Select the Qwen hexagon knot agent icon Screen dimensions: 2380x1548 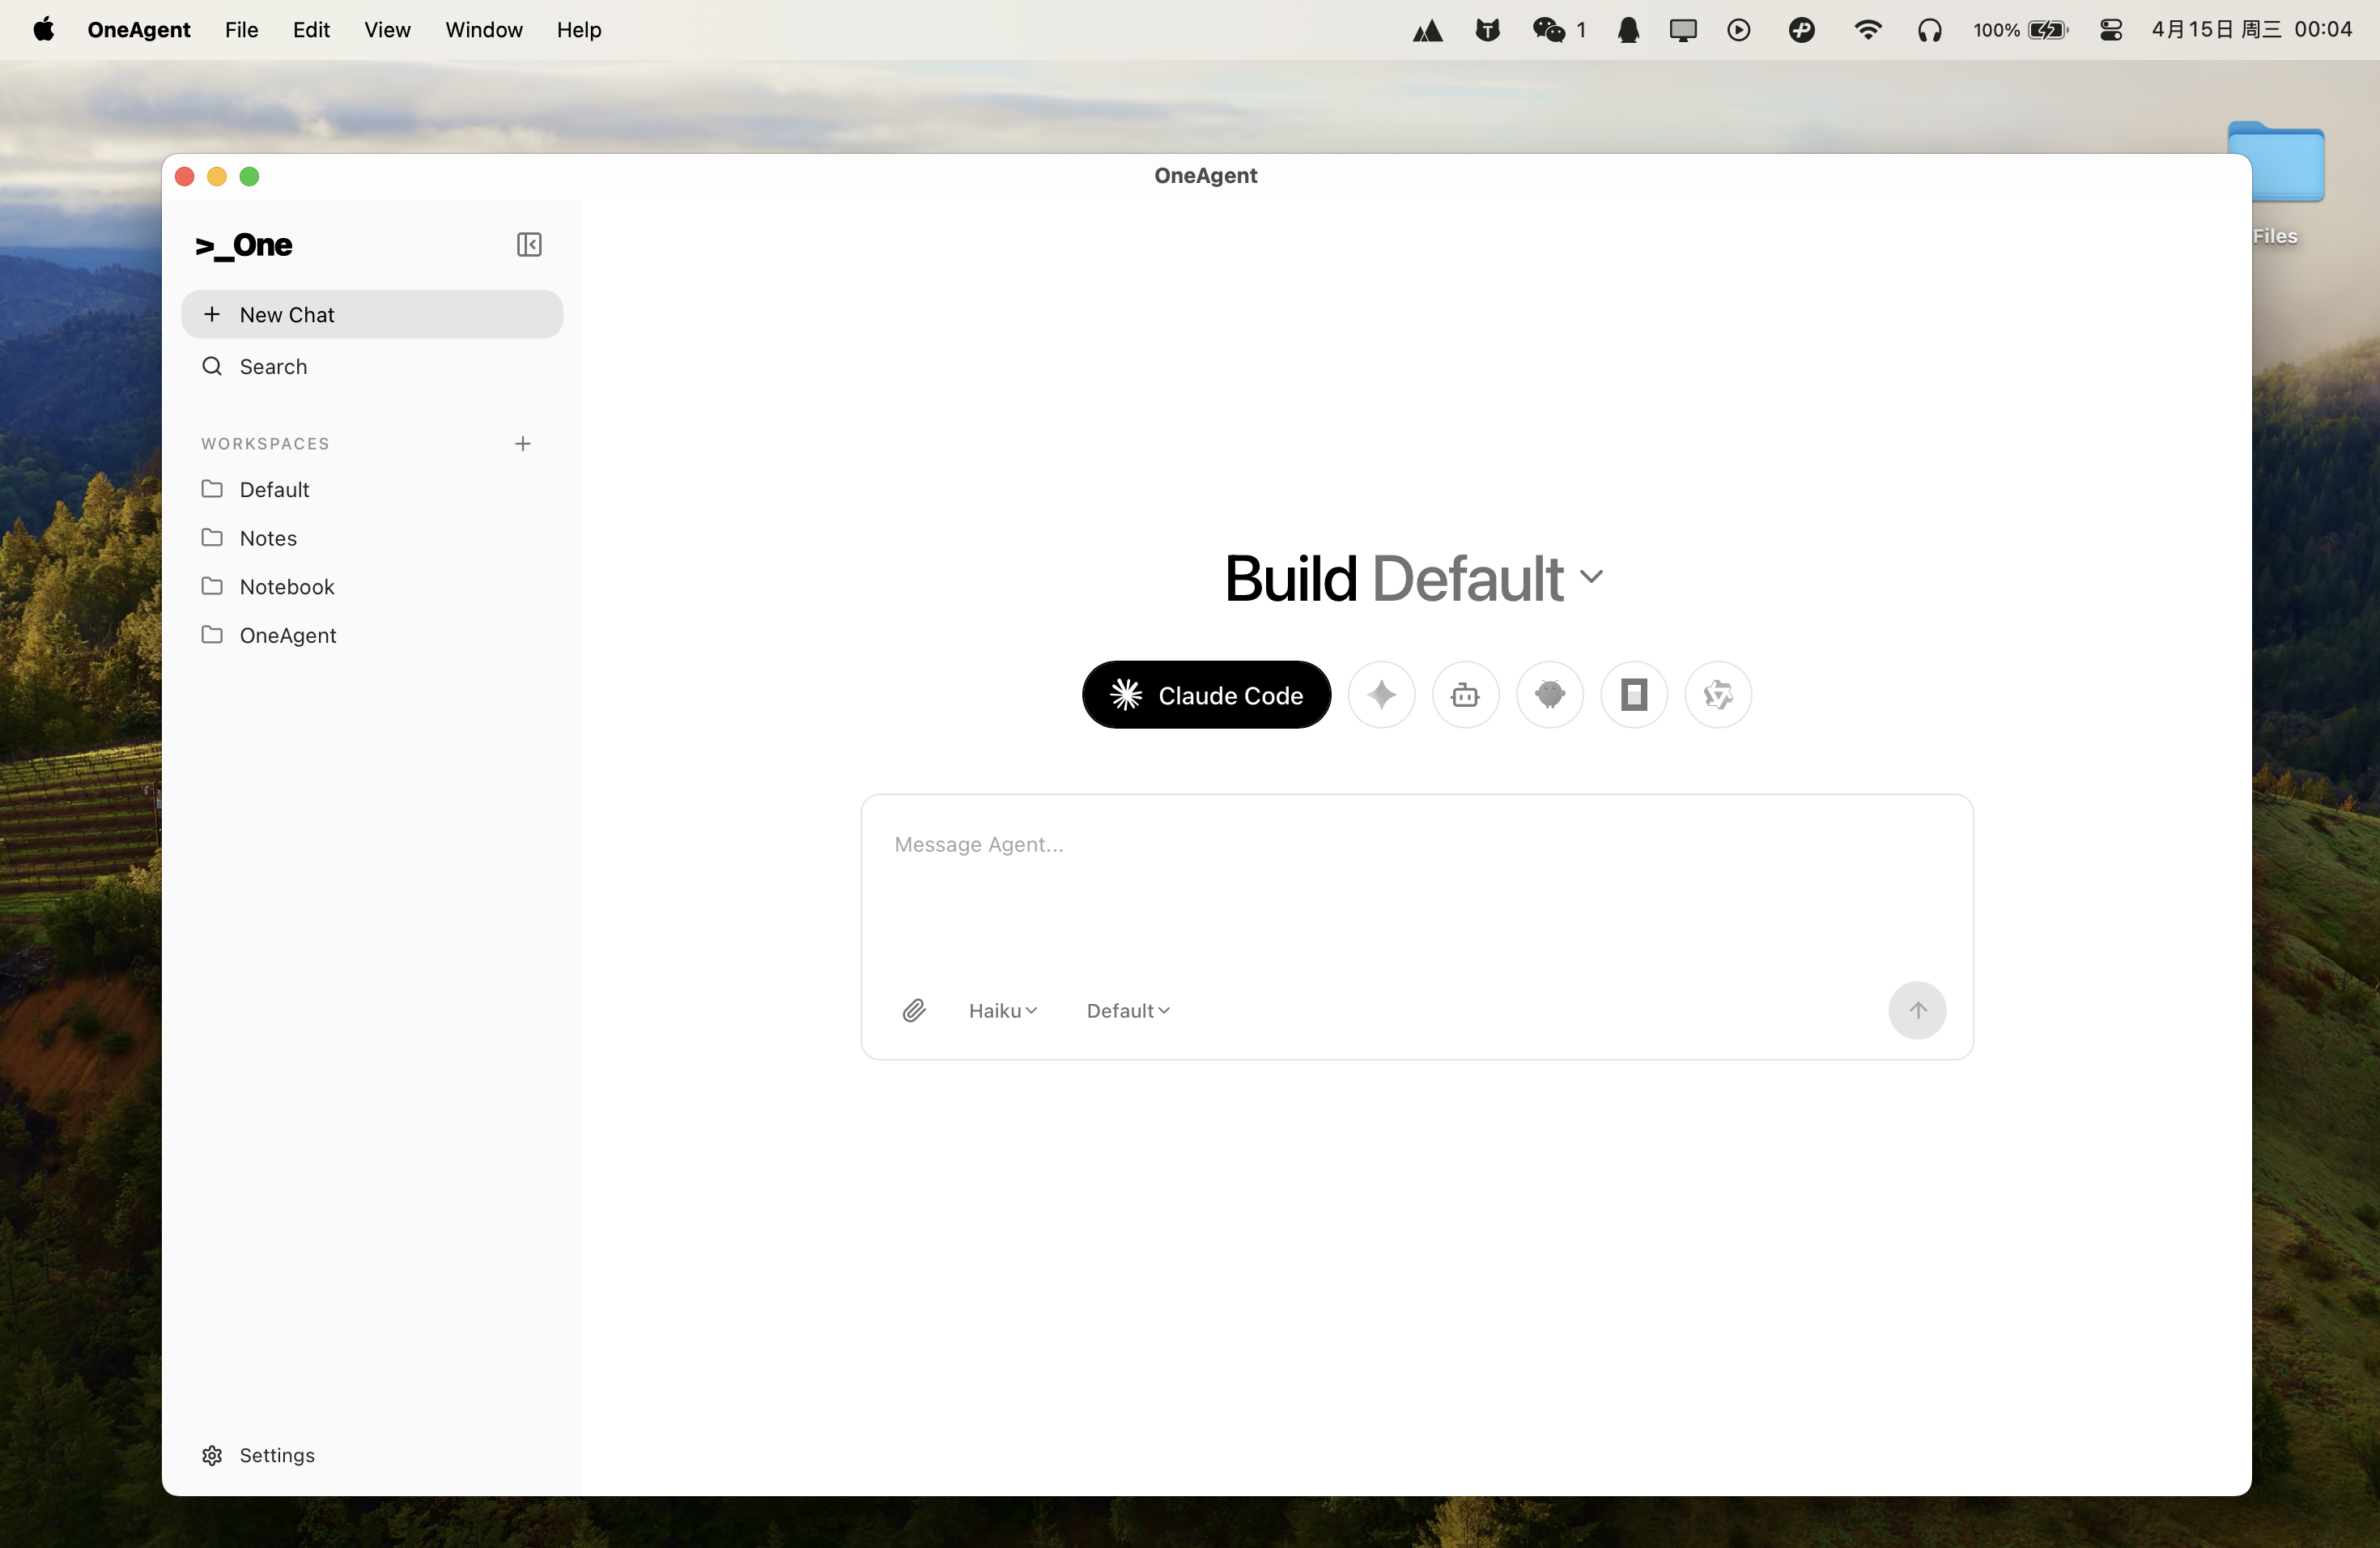(x=1718, y=695)
